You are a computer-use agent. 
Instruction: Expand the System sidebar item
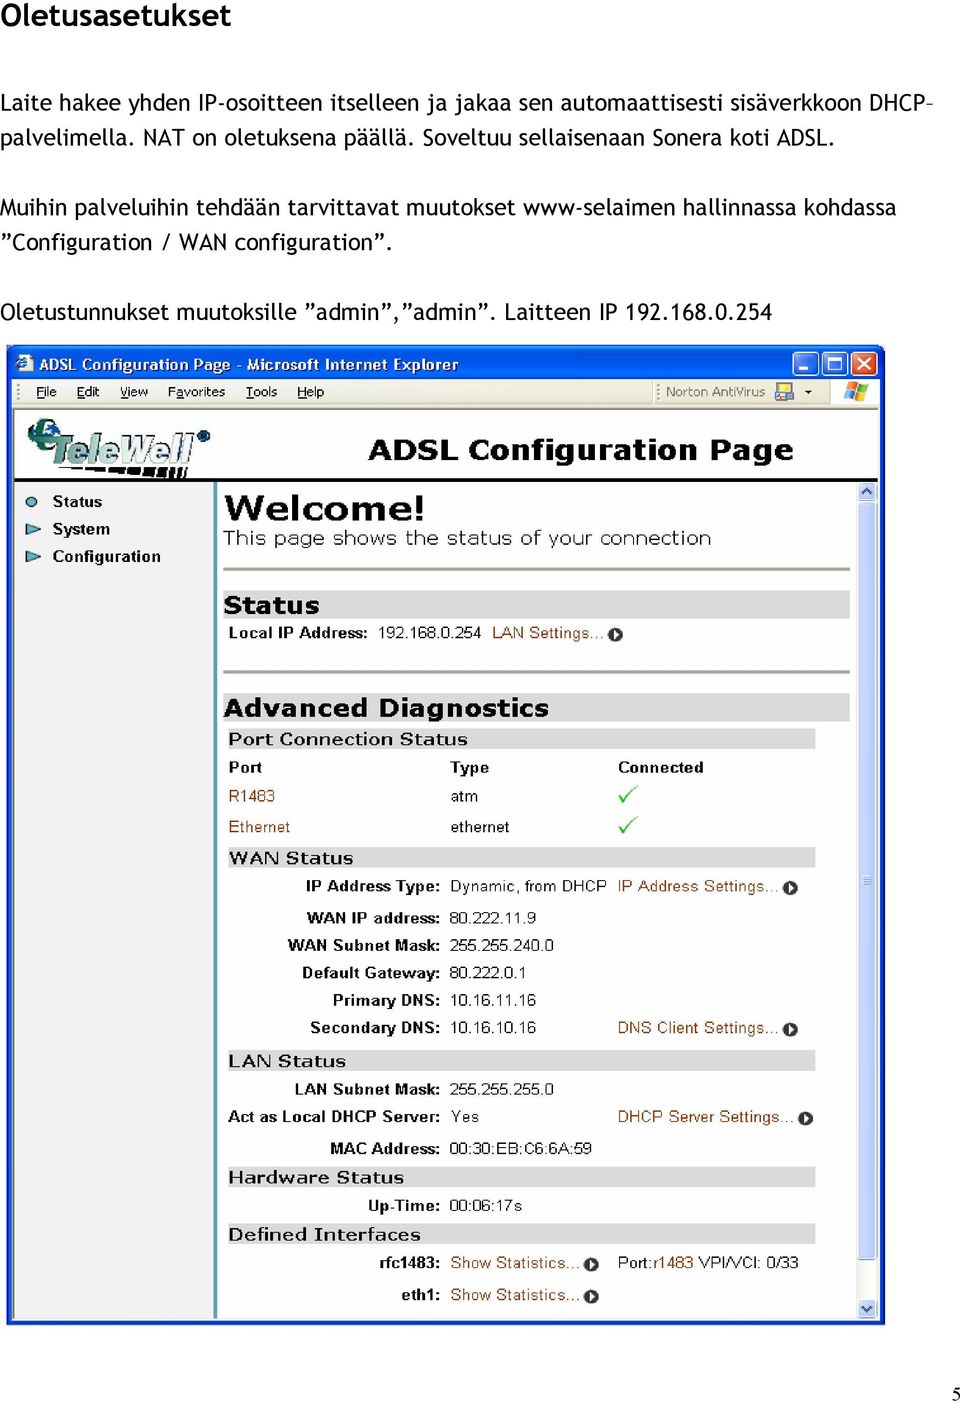pos(81,529)
